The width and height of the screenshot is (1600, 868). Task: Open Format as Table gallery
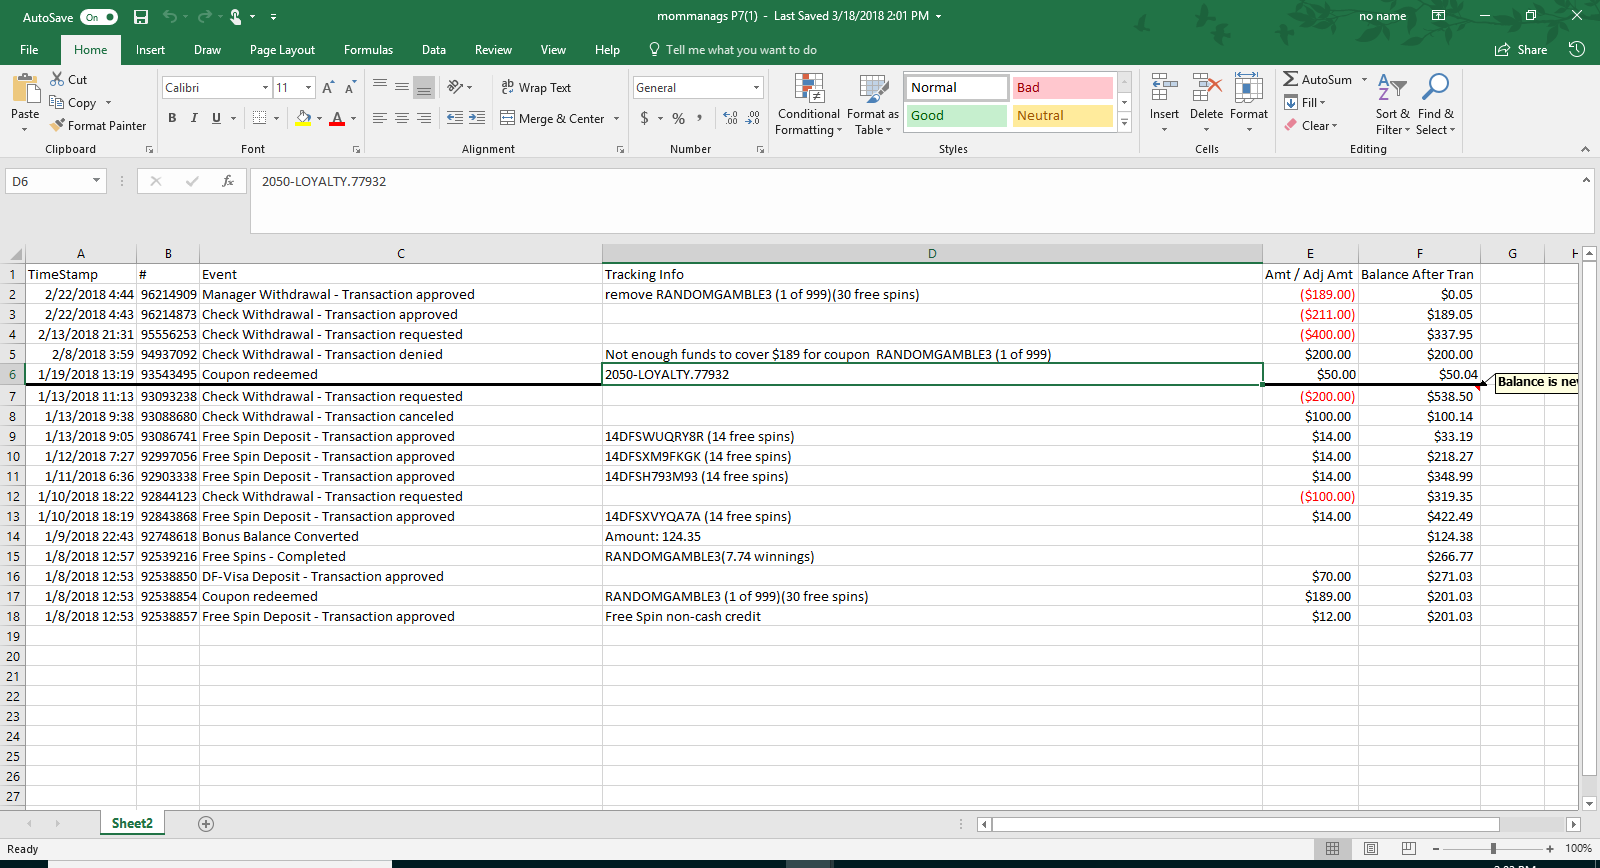pyautogui.click(x=873, y=105)
